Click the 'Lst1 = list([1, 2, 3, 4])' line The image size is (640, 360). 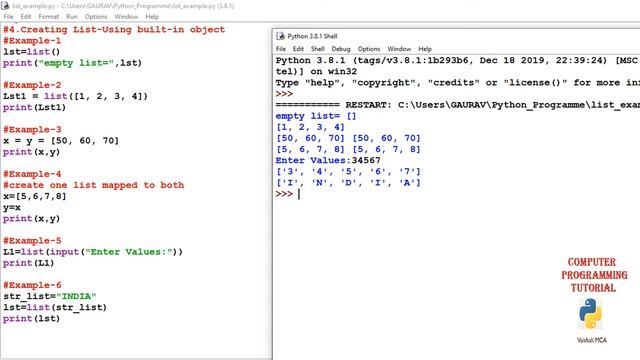(x=76, y=96)
